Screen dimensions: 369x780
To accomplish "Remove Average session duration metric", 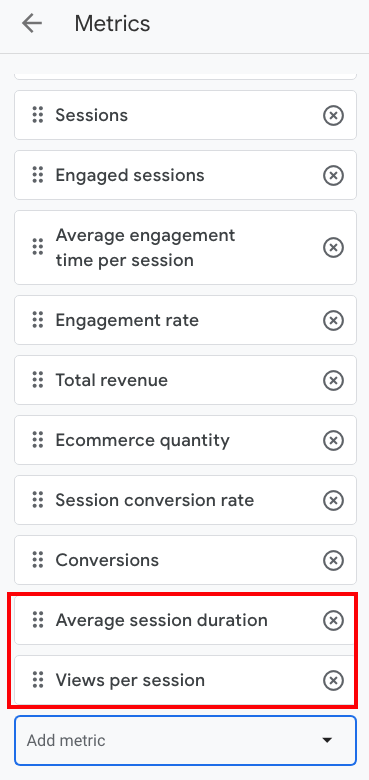I will [x=333, y=621].
